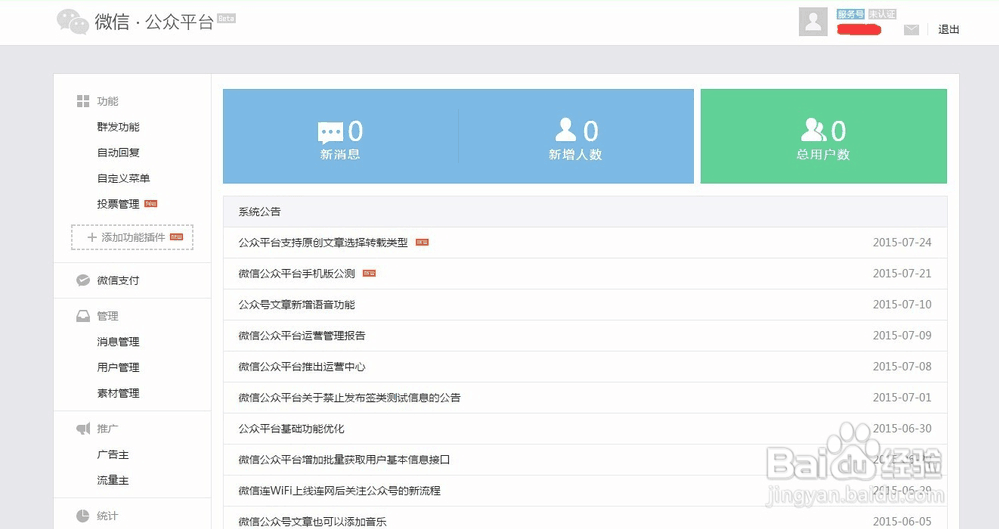The image size is (999, 529).
Task: Open 消息管理 in the sidebar
Action: coord(118,342)
